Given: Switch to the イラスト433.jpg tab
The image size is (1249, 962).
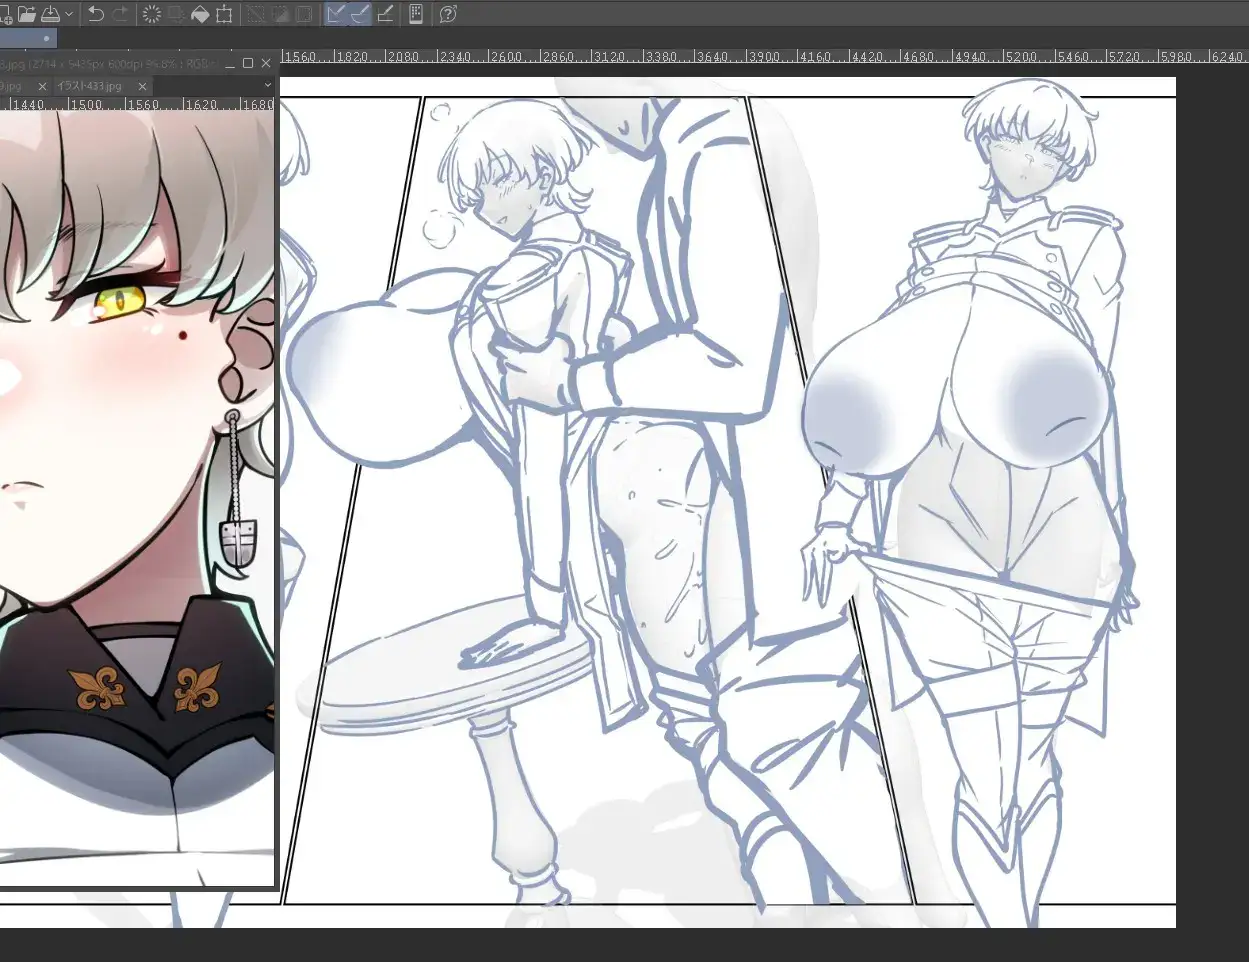Looking at the screenshot, I should [88, 87].
